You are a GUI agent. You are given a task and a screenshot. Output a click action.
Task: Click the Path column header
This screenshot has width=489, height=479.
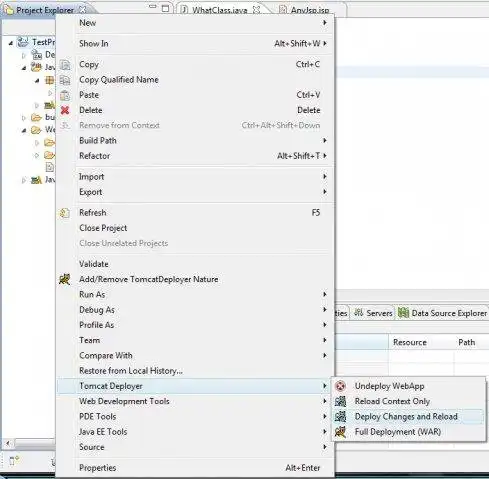tap(471, 342)
